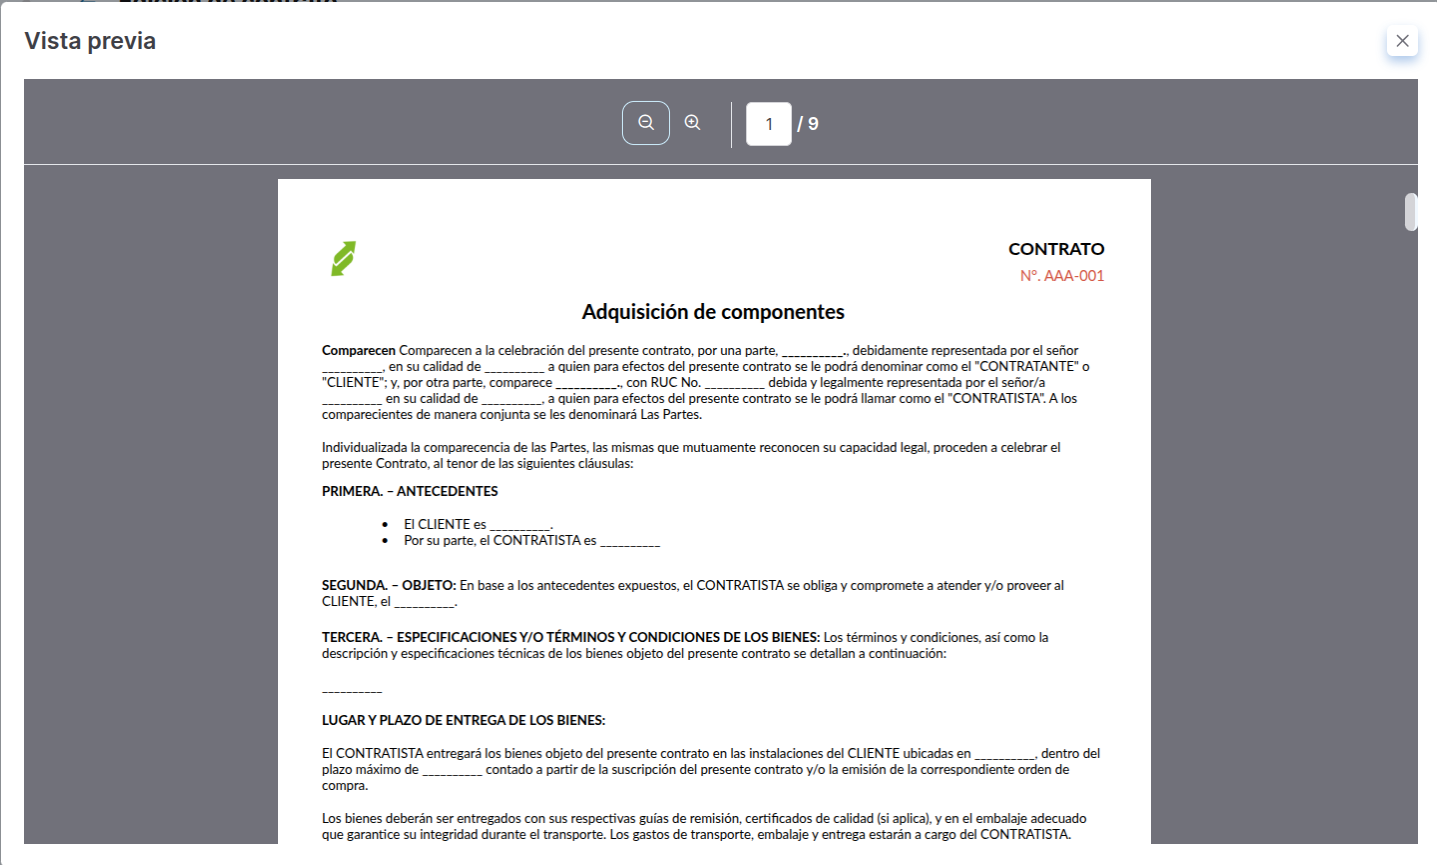Image resolution: width=1437 pixels, height=865 pixels.
Task: Click the vertical scrollbar on the right
Action: coord(1409,212)
